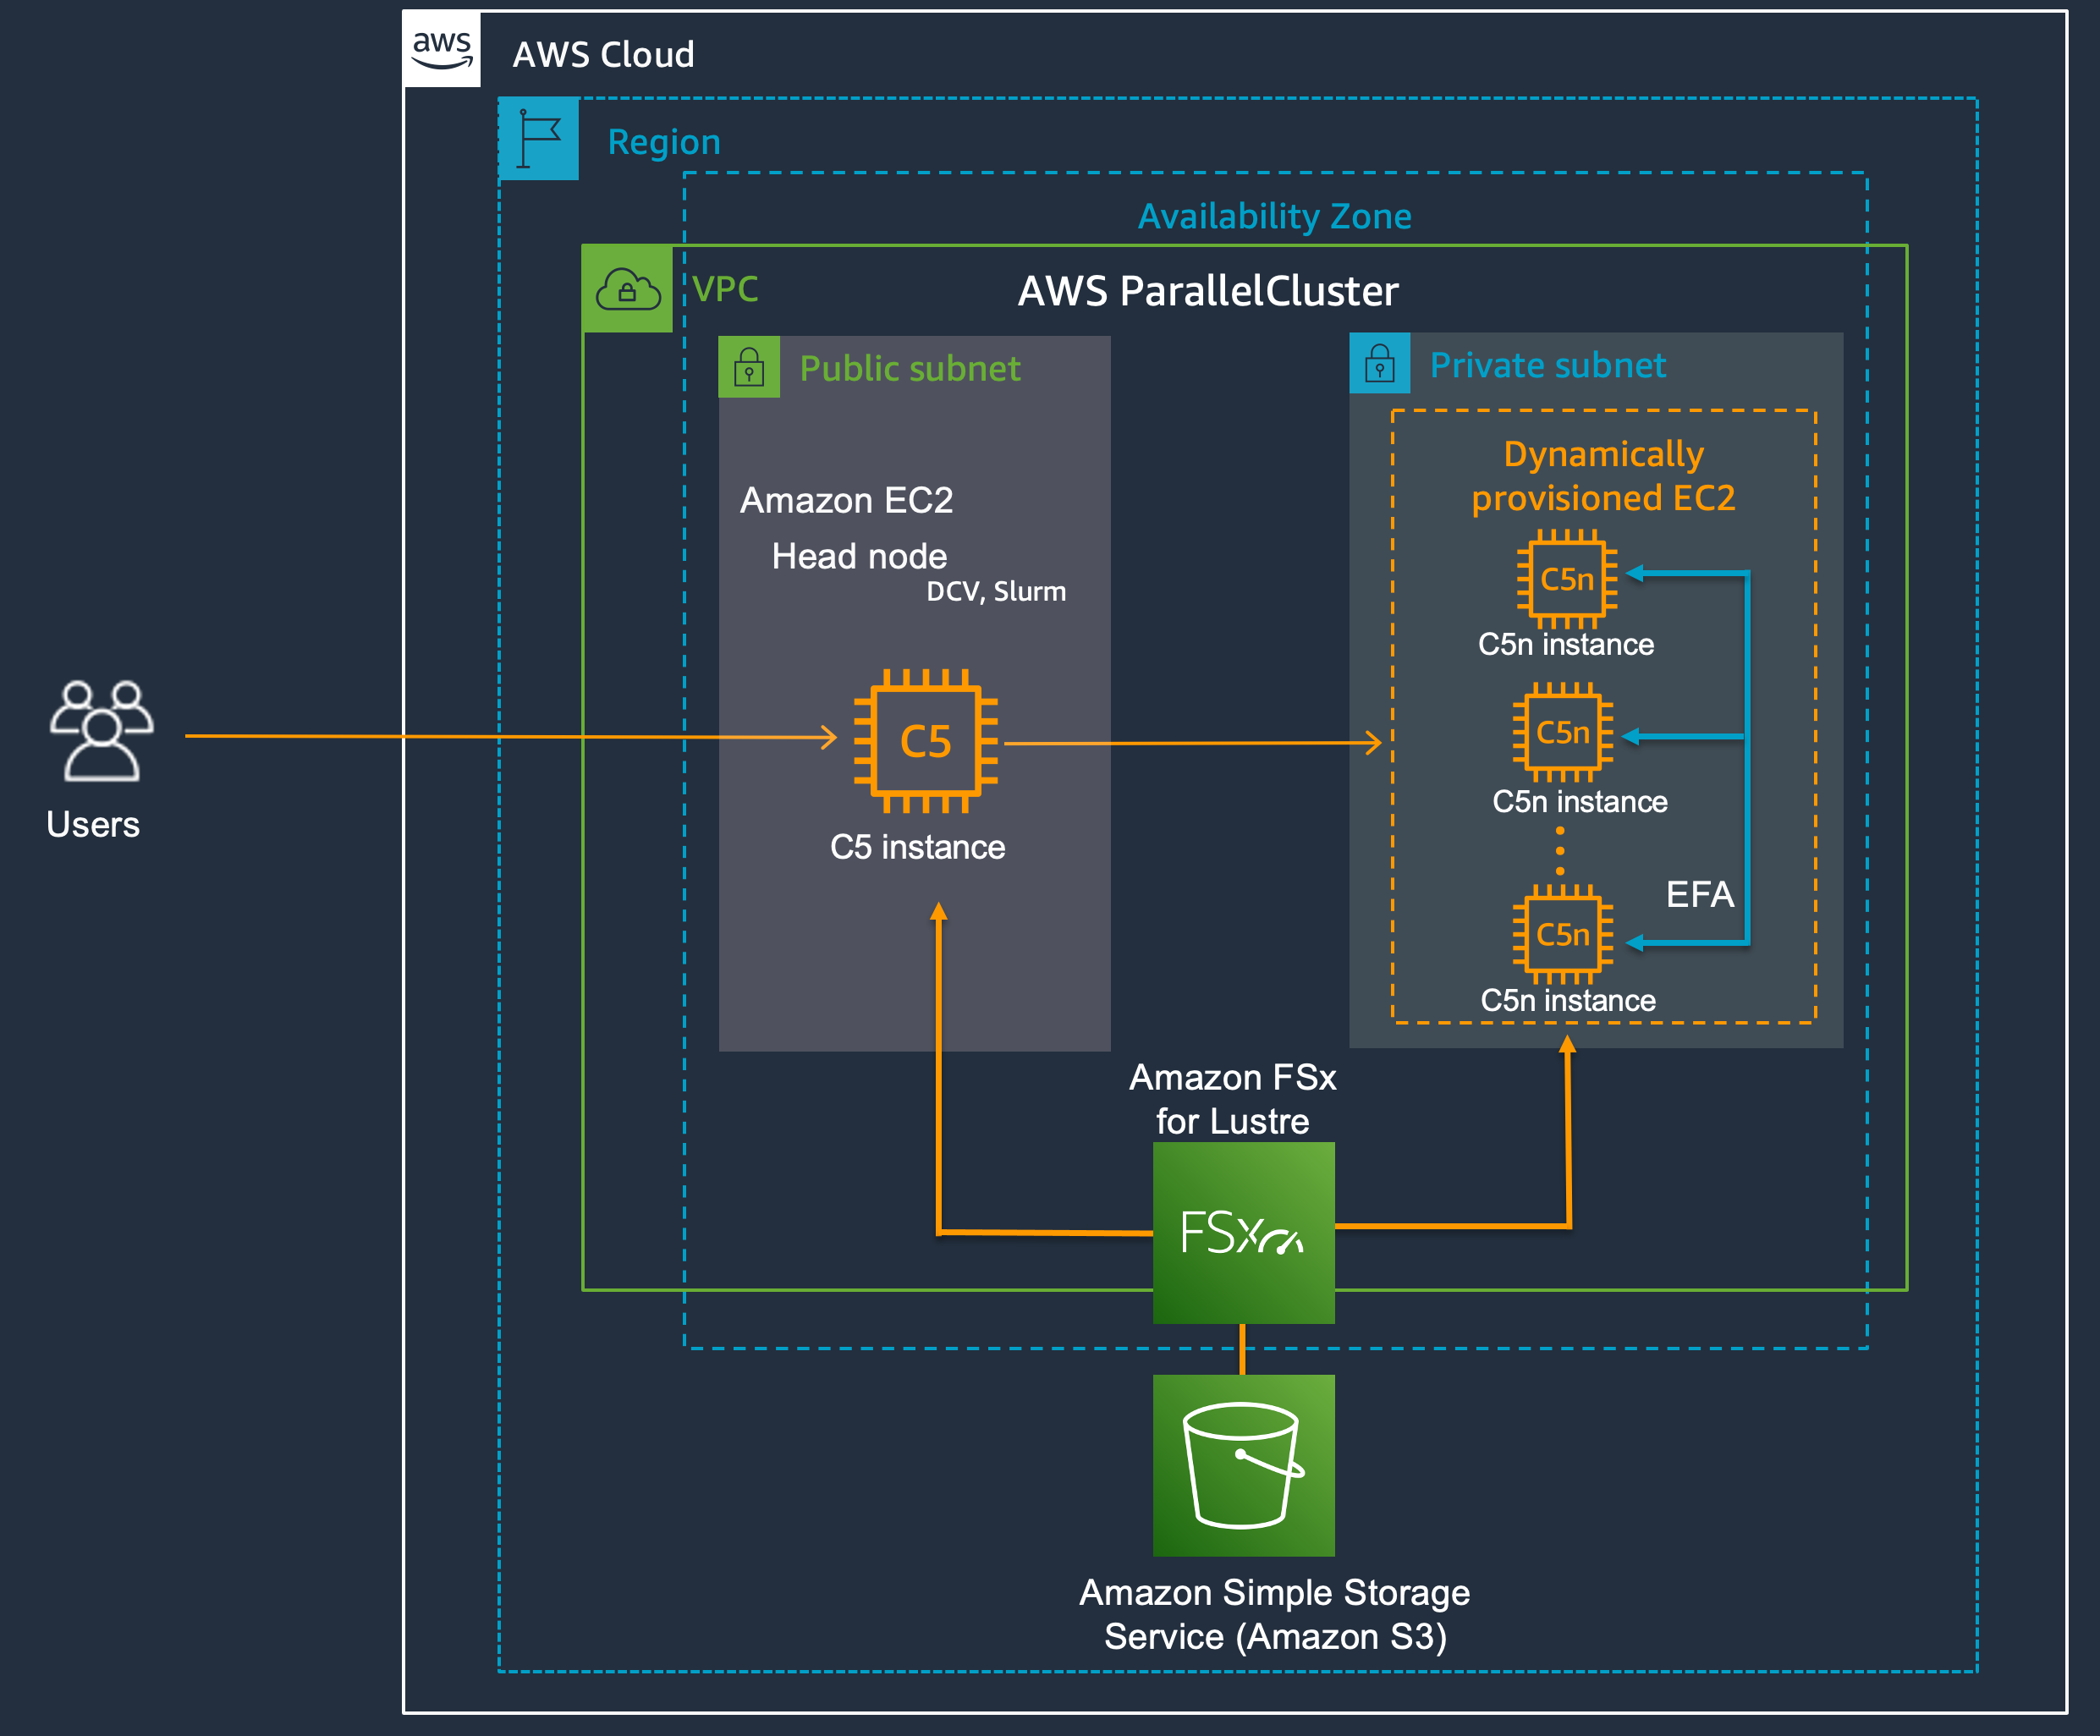The image size is (2100, 1736).
Task: Click the 'DCV, Slurm' text
Action: (996, 592)
